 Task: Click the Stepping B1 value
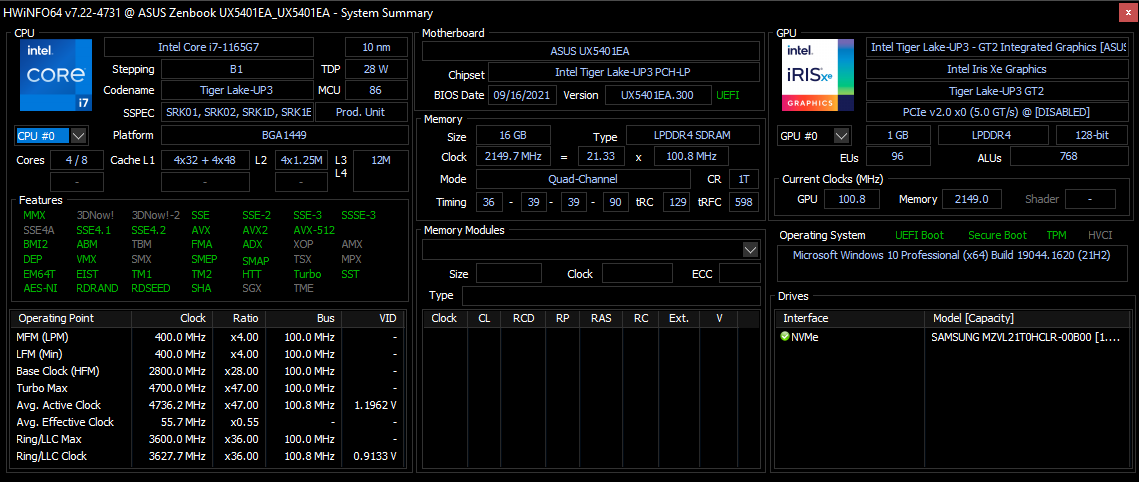pyautogui.click(x=236, y=70)
